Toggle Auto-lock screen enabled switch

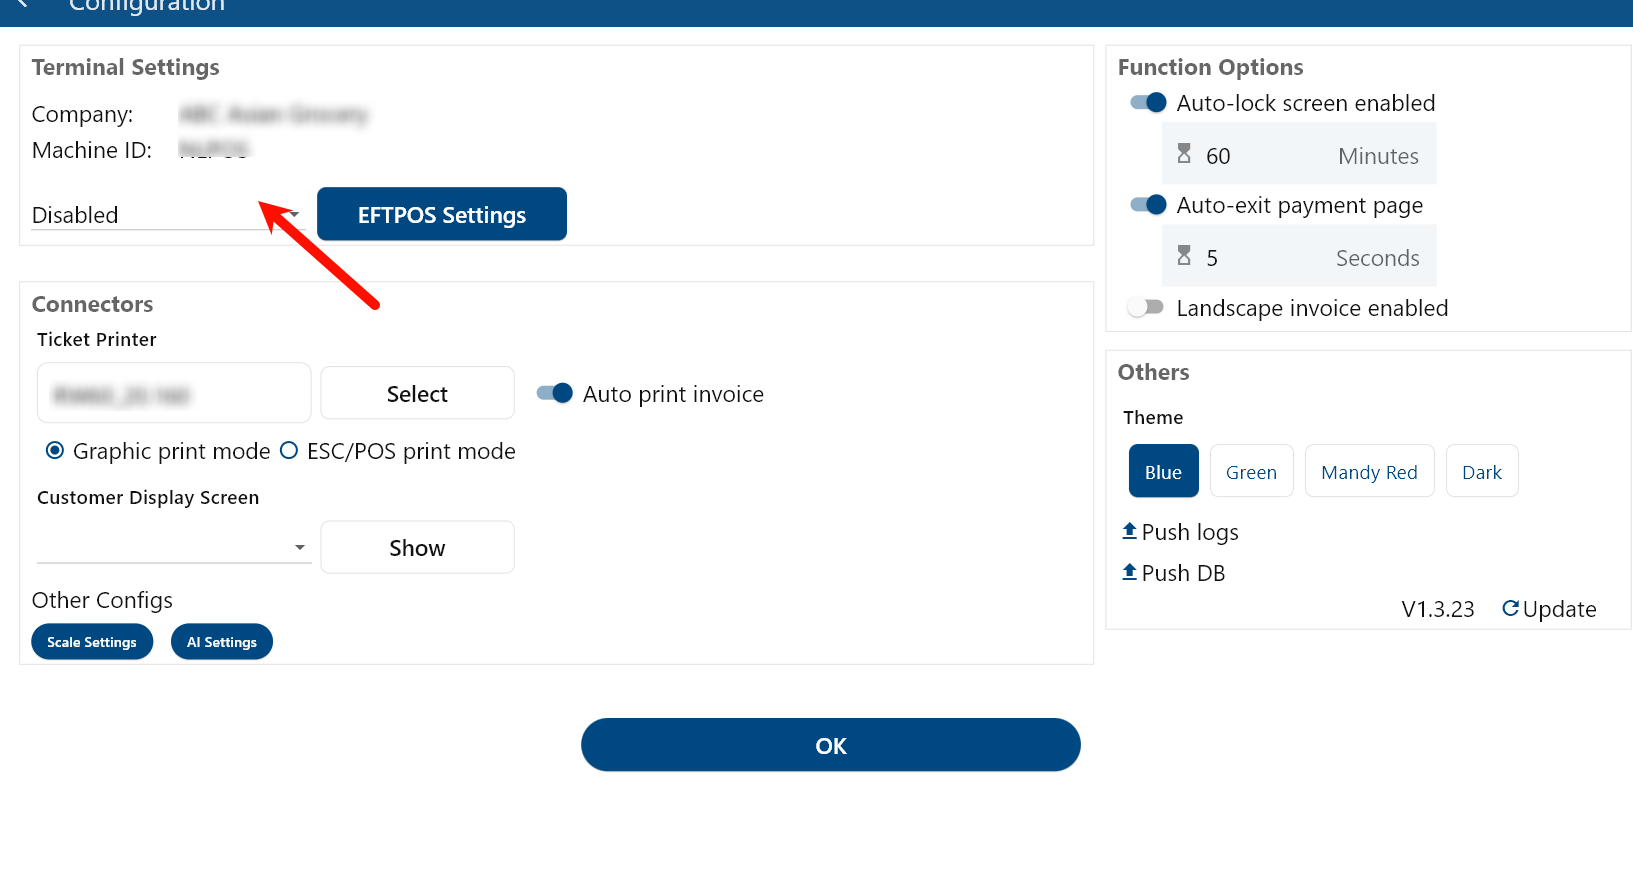(1148, 103)
